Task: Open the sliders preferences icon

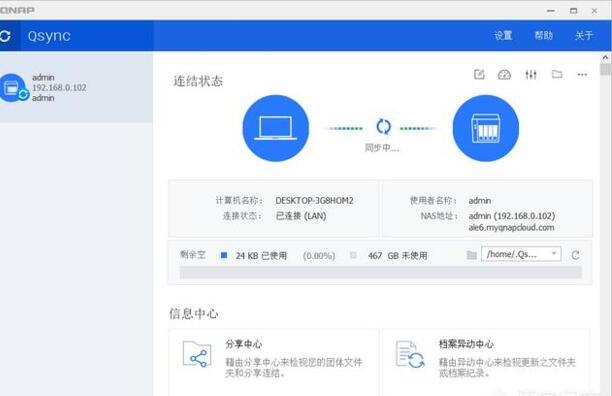Action: point(531,74)
